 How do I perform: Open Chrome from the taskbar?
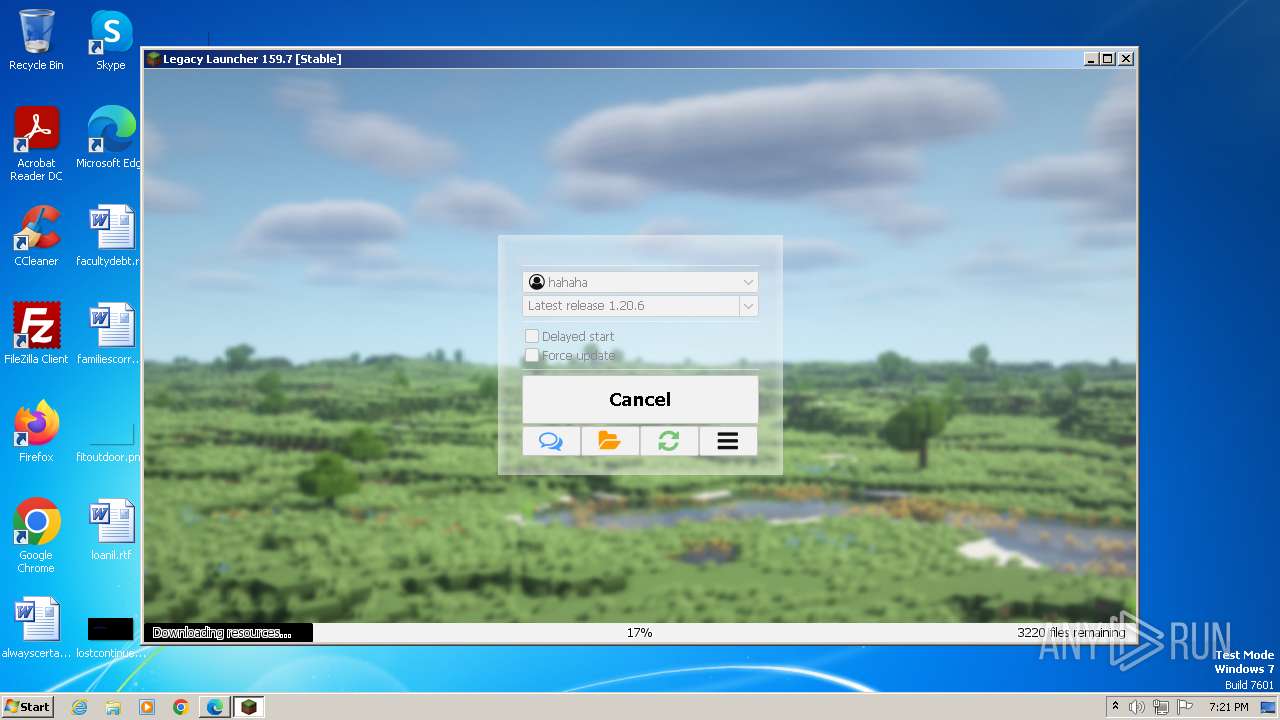coord(181,707)
